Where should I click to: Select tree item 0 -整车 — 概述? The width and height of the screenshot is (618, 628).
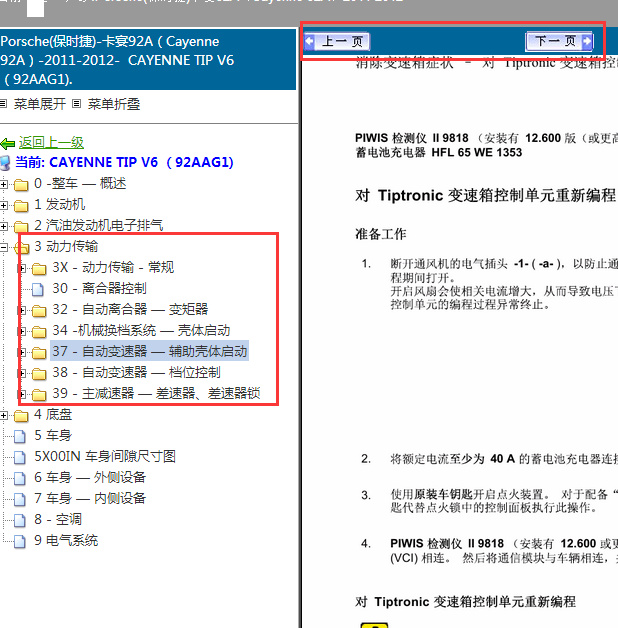point(80,183)
